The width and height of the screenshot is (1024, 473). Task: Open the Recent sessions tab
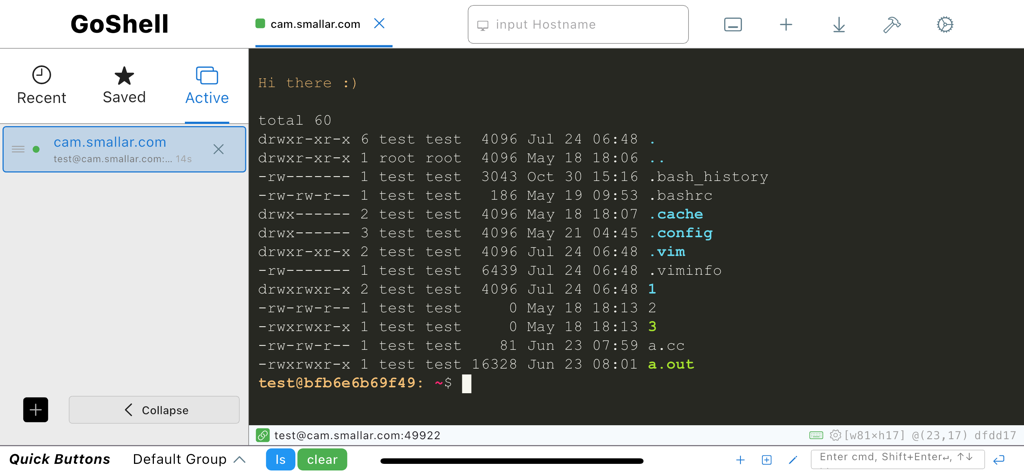click(x=41, y=86)
